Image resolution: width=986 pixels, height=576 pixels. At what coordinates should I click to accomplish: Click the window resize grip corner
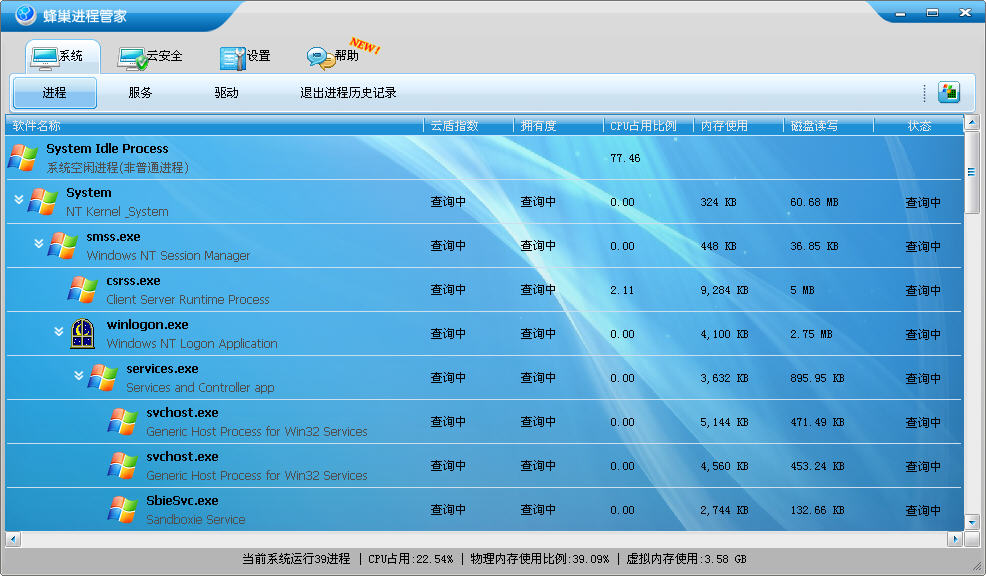[978, 567]
